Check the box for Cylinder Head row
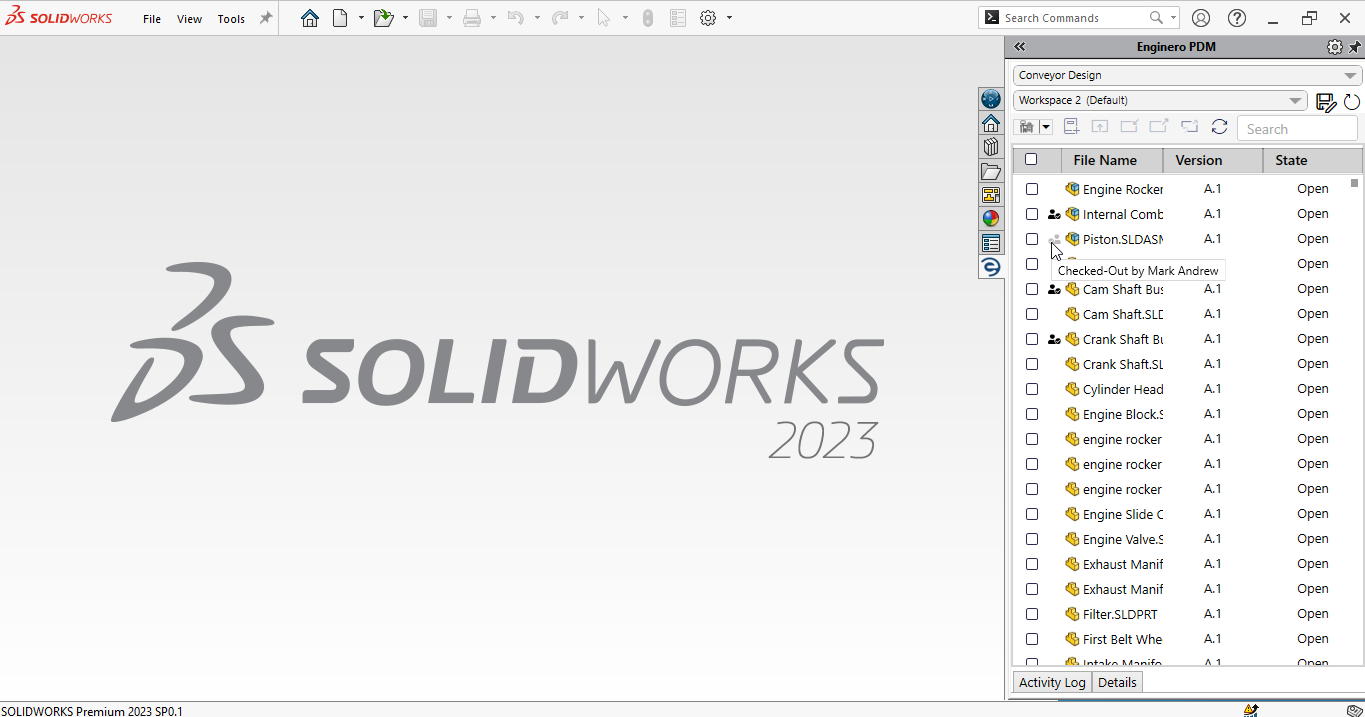The width and height of the screenshot is (1365, 717). (1032, 389)
